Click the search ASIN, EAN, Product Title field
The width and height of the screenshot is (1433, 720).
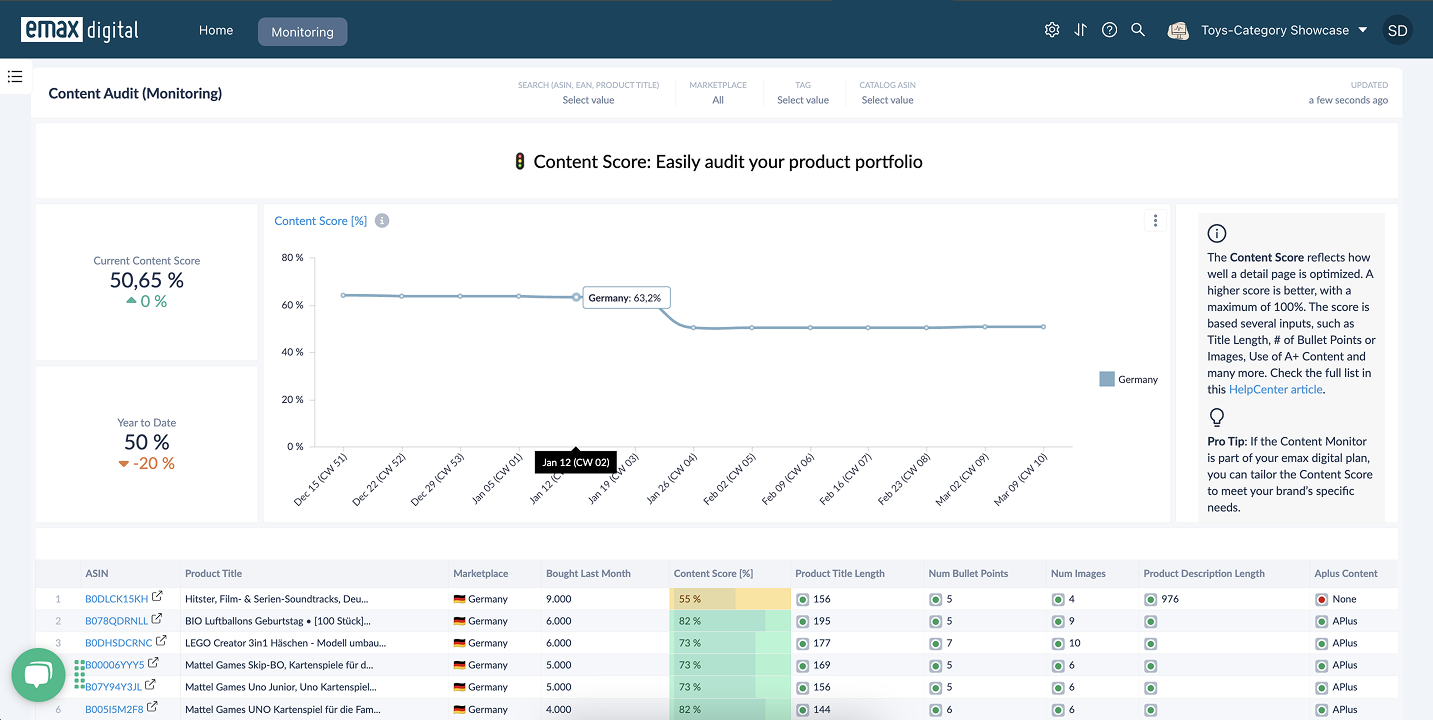588,100
